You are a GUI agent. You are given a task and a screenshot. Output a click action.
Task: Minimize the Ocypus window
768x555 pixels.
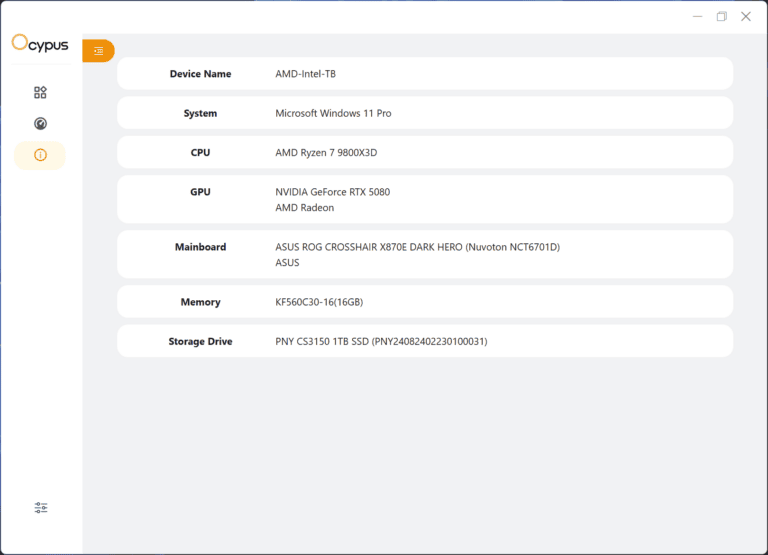point(698,16)
